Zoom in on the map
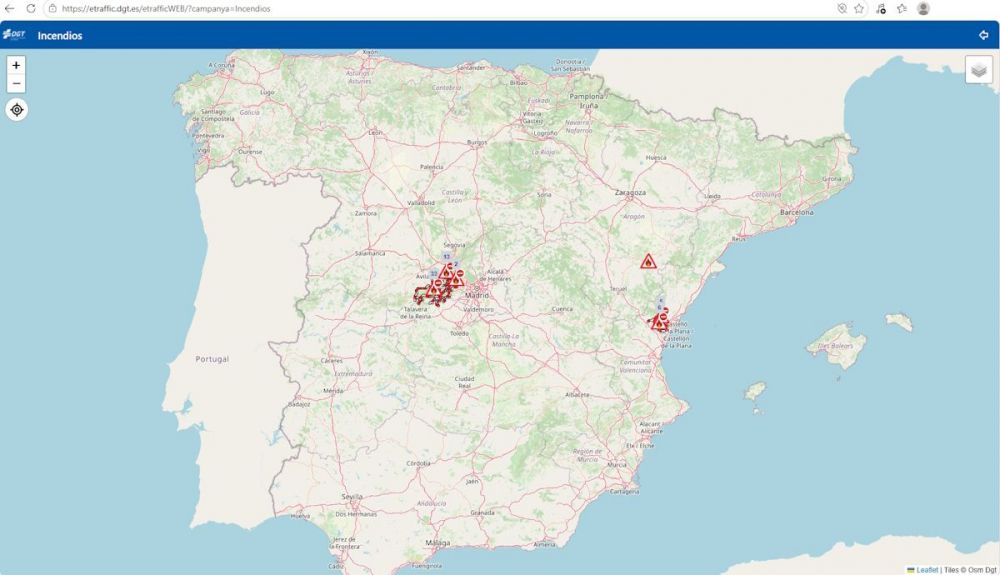The height and width of the screenshot is (575, 1000). (x=16, y=65)
